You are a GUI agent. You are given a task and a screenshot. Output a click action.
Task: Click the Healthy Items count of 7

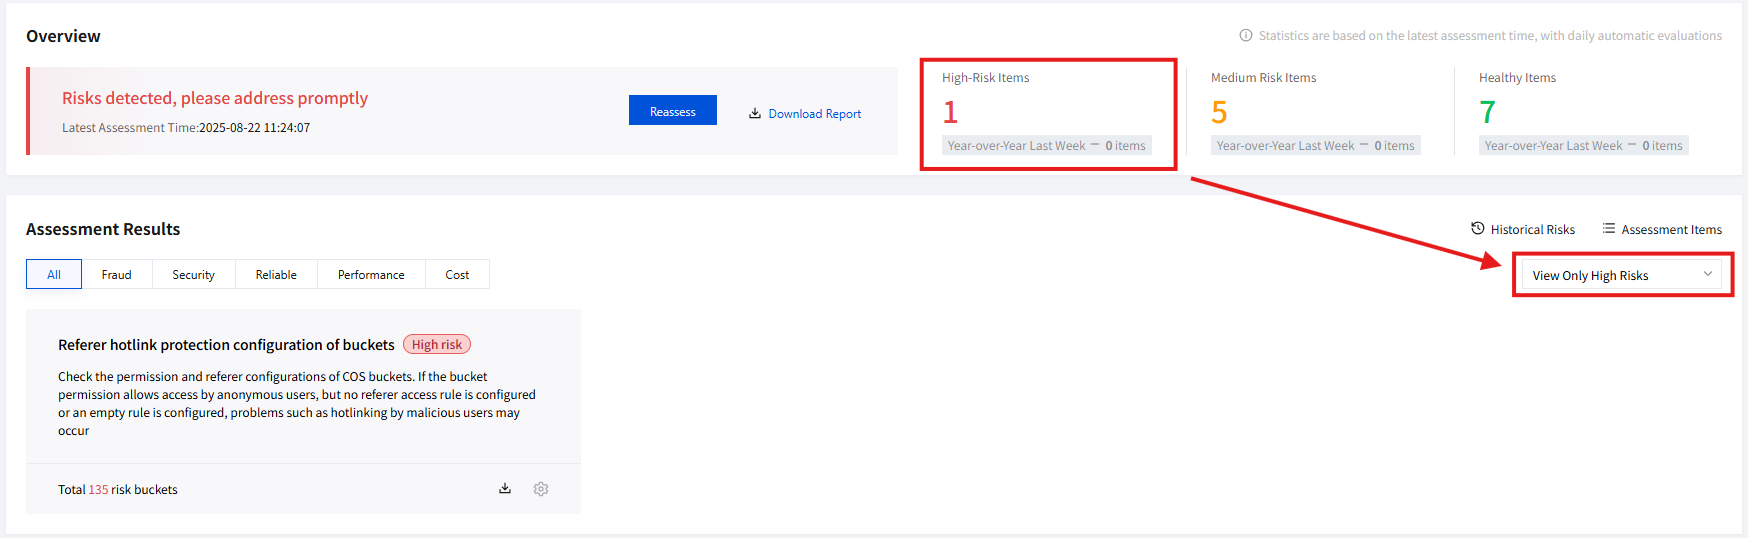click(1487, 112)
